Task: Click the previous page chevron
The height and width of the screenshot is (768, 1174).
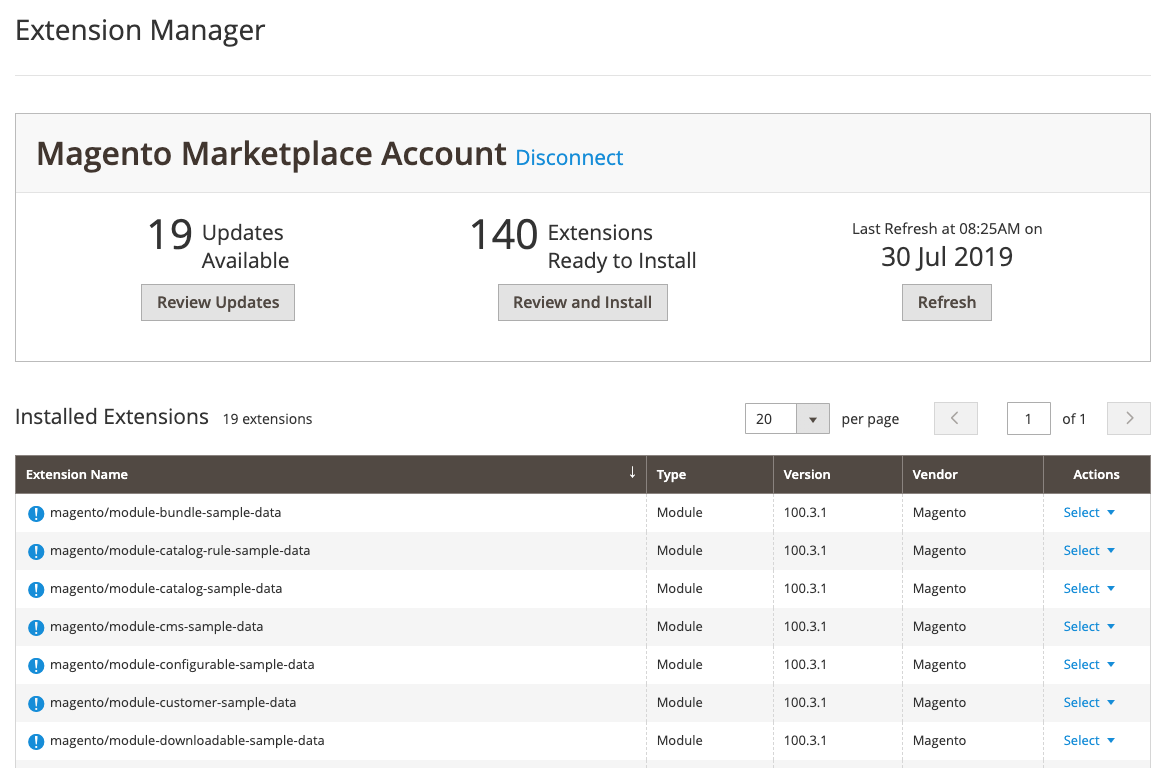Action: pyautogui.click(x=955, y=418)
